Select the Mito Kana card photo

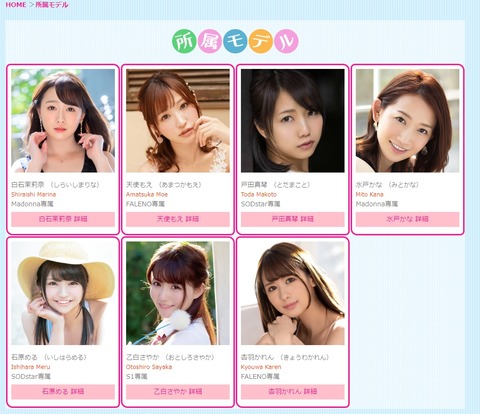tap(407, 121)
